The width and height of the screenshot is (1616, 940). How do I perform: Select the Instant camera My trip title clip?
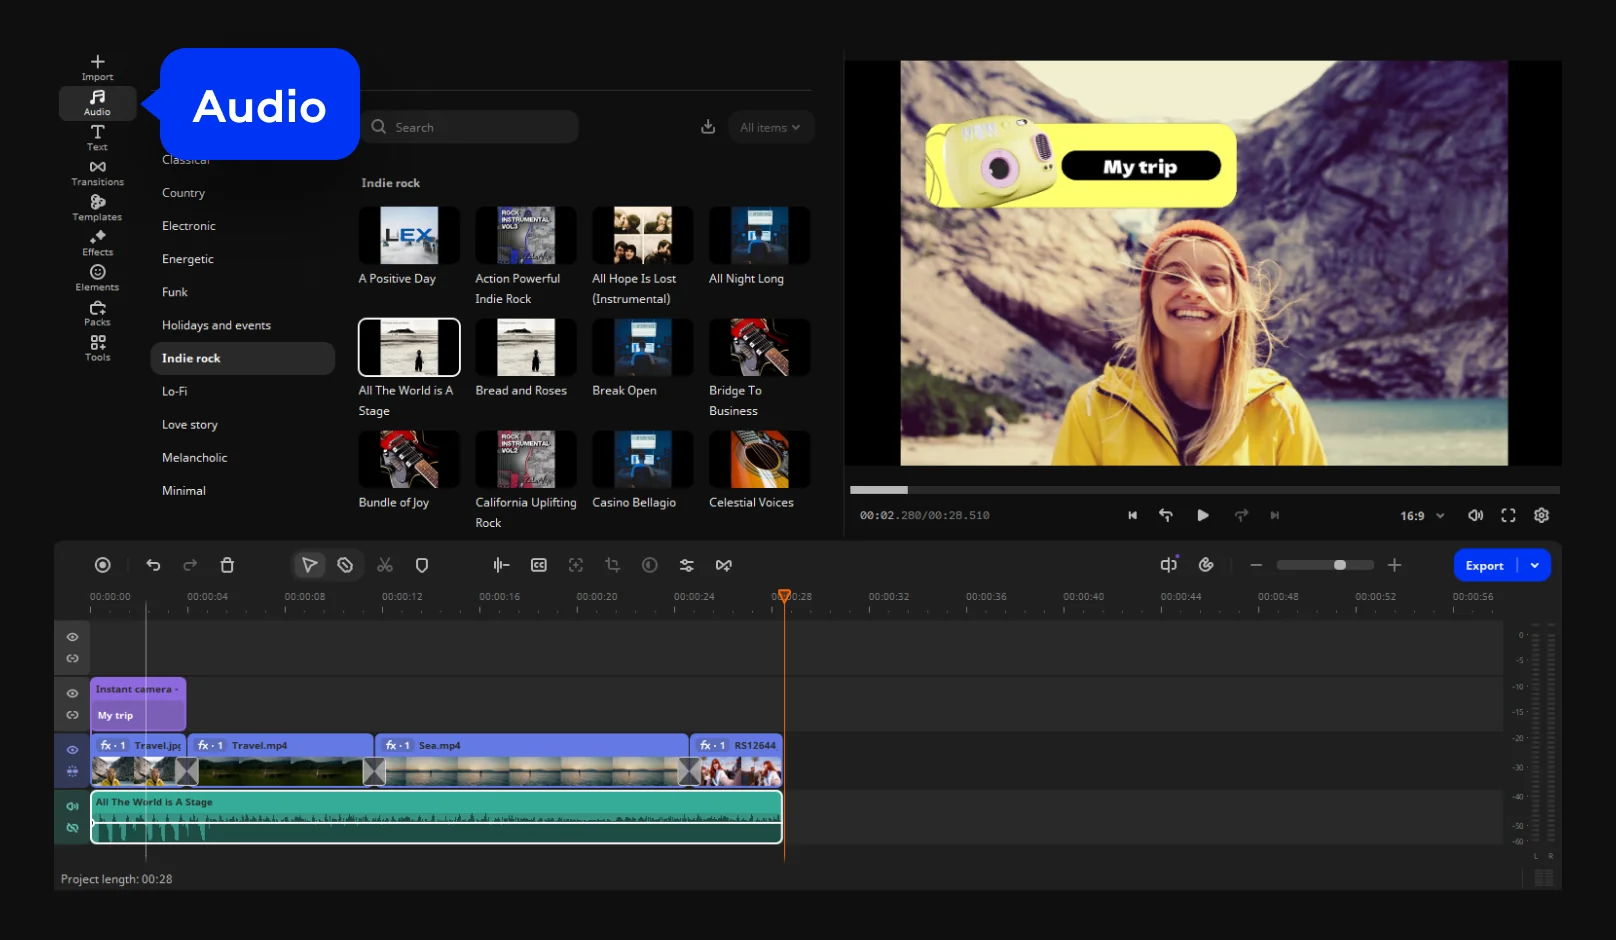138,703
